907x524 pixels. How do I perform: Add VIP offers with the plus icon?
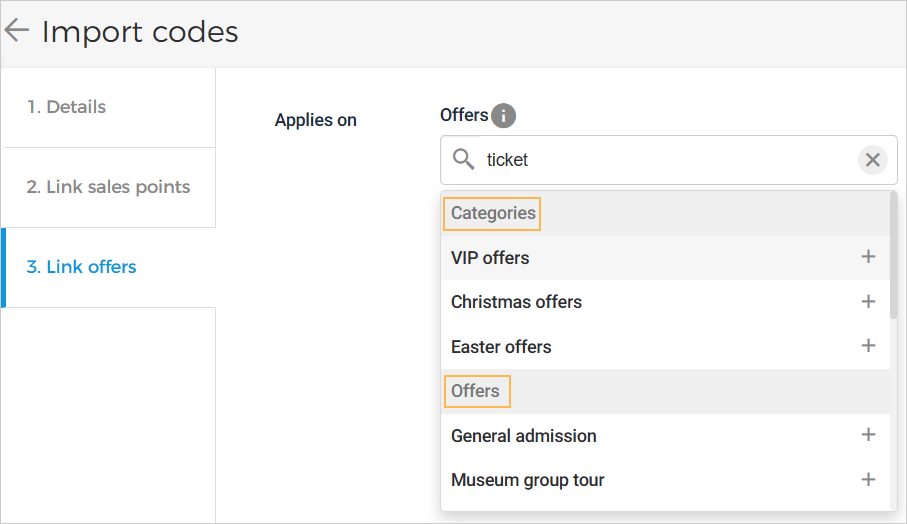(x=868, y=257)
